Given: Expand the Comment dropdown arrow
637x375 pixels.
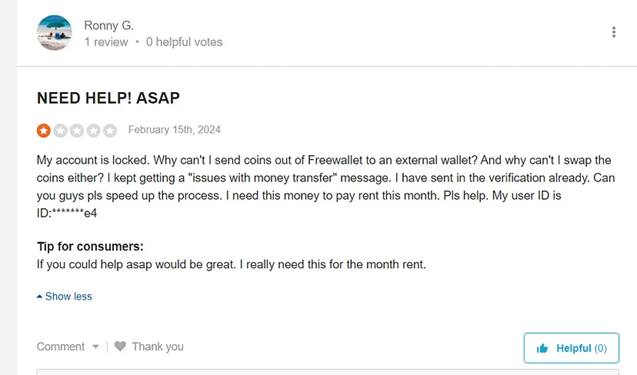Looking at the screenshot, I should 95,347.
